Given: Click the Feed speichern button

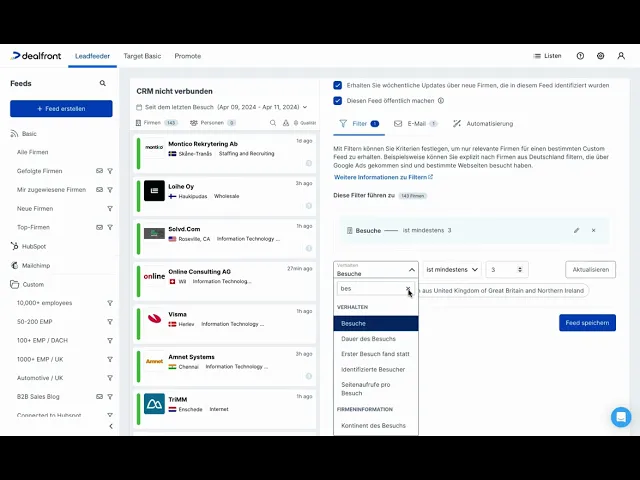Looking at the screenshot, I should tap(587, 323).
